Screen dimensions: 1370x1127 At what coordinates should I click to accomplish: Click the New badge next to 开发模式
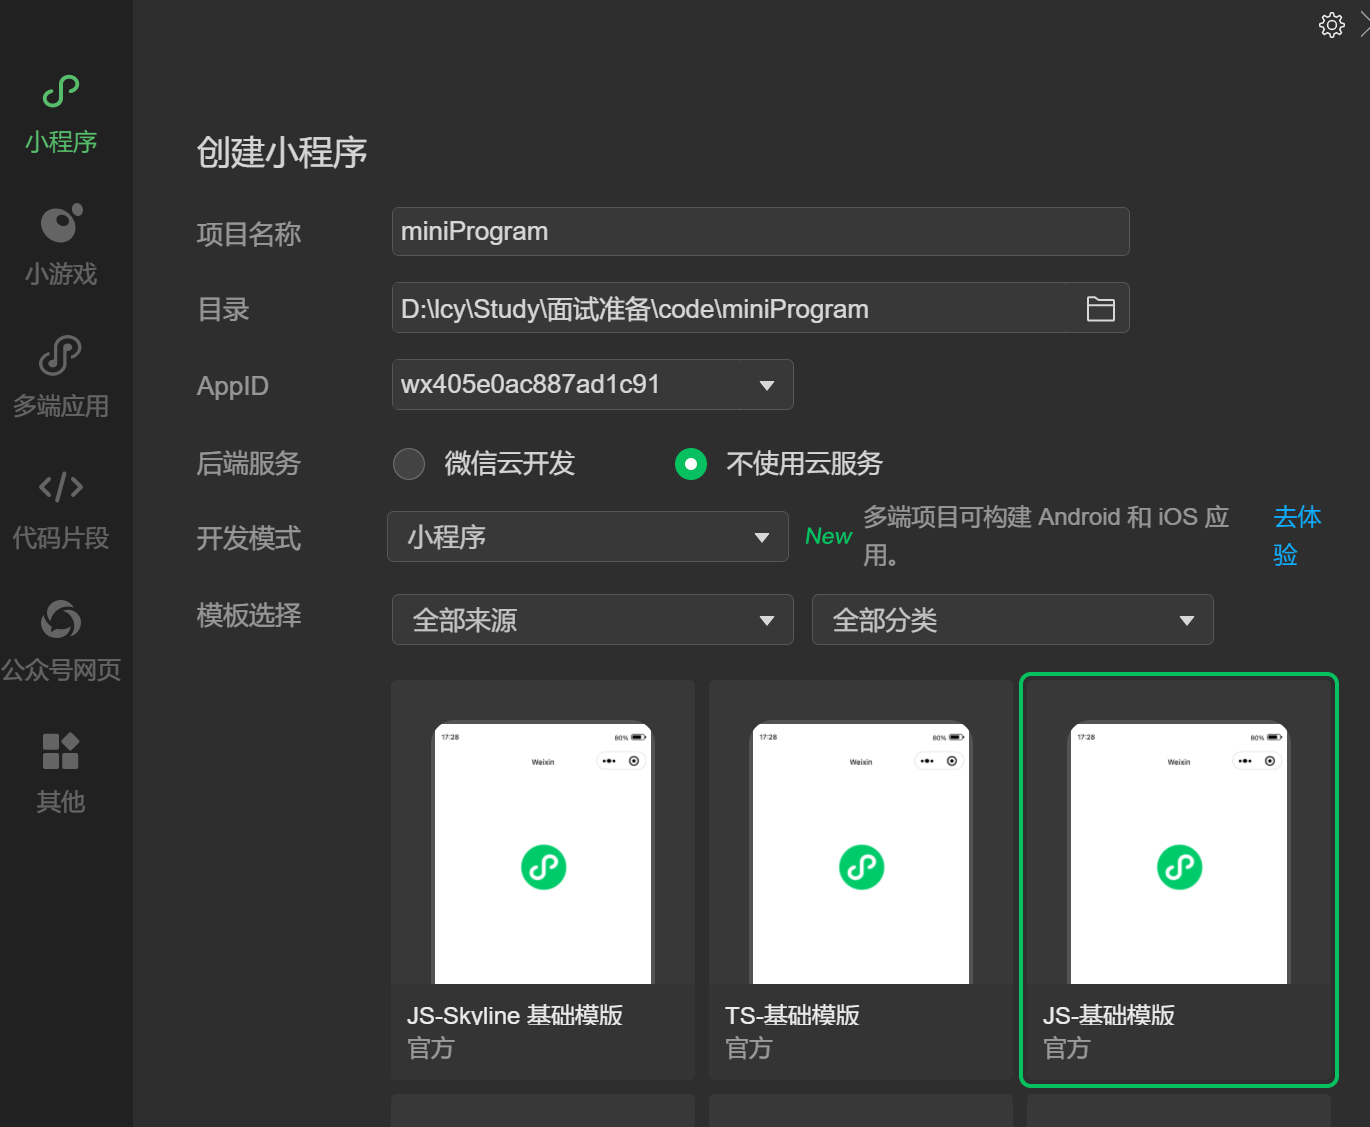pos(828,536)
